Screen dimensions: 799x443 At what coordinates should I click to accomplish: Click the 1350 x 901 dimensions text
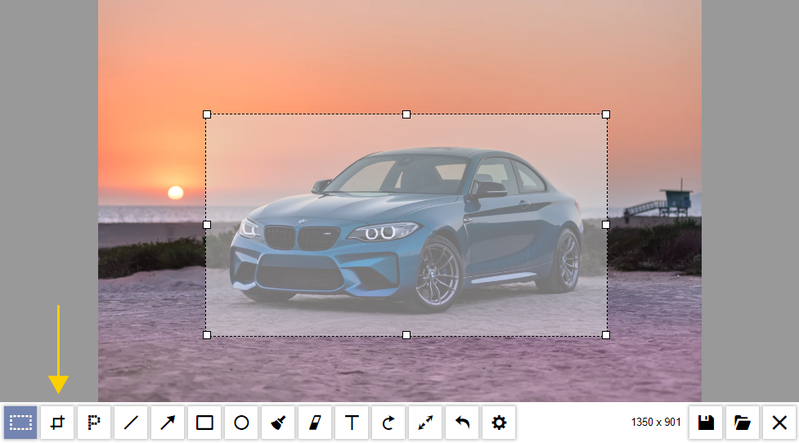[x=656, y=422]
